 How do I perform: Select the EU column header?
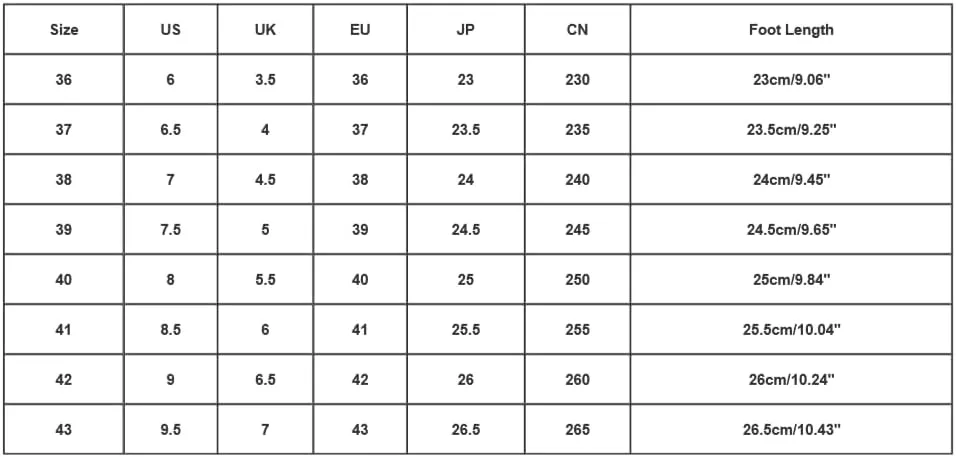[x=360, y=29]
